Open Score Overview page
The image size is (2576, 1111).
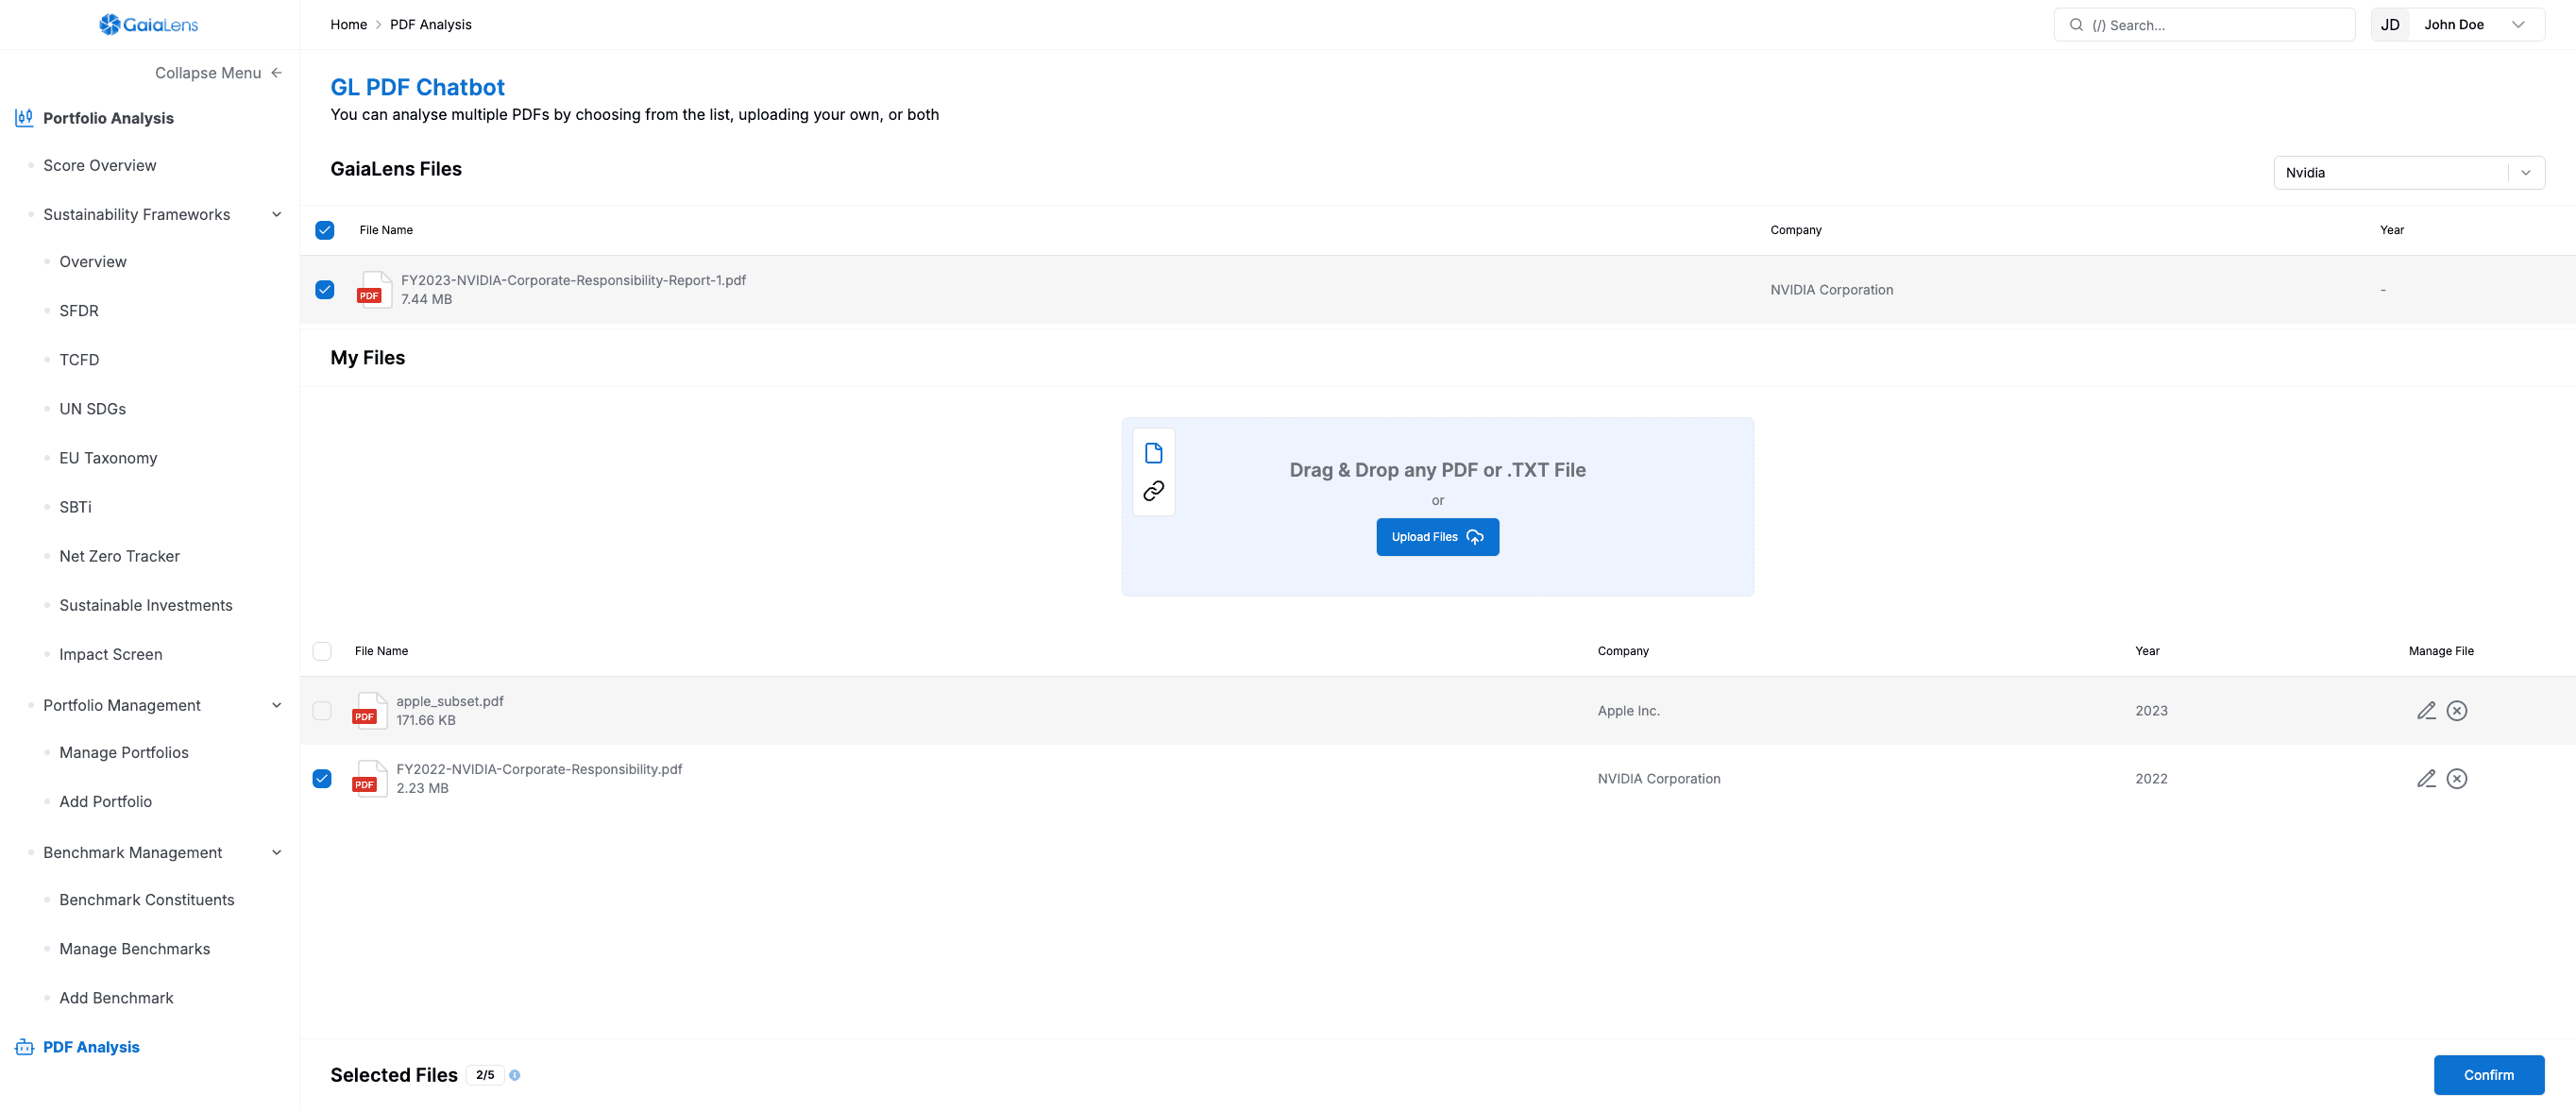100,165
